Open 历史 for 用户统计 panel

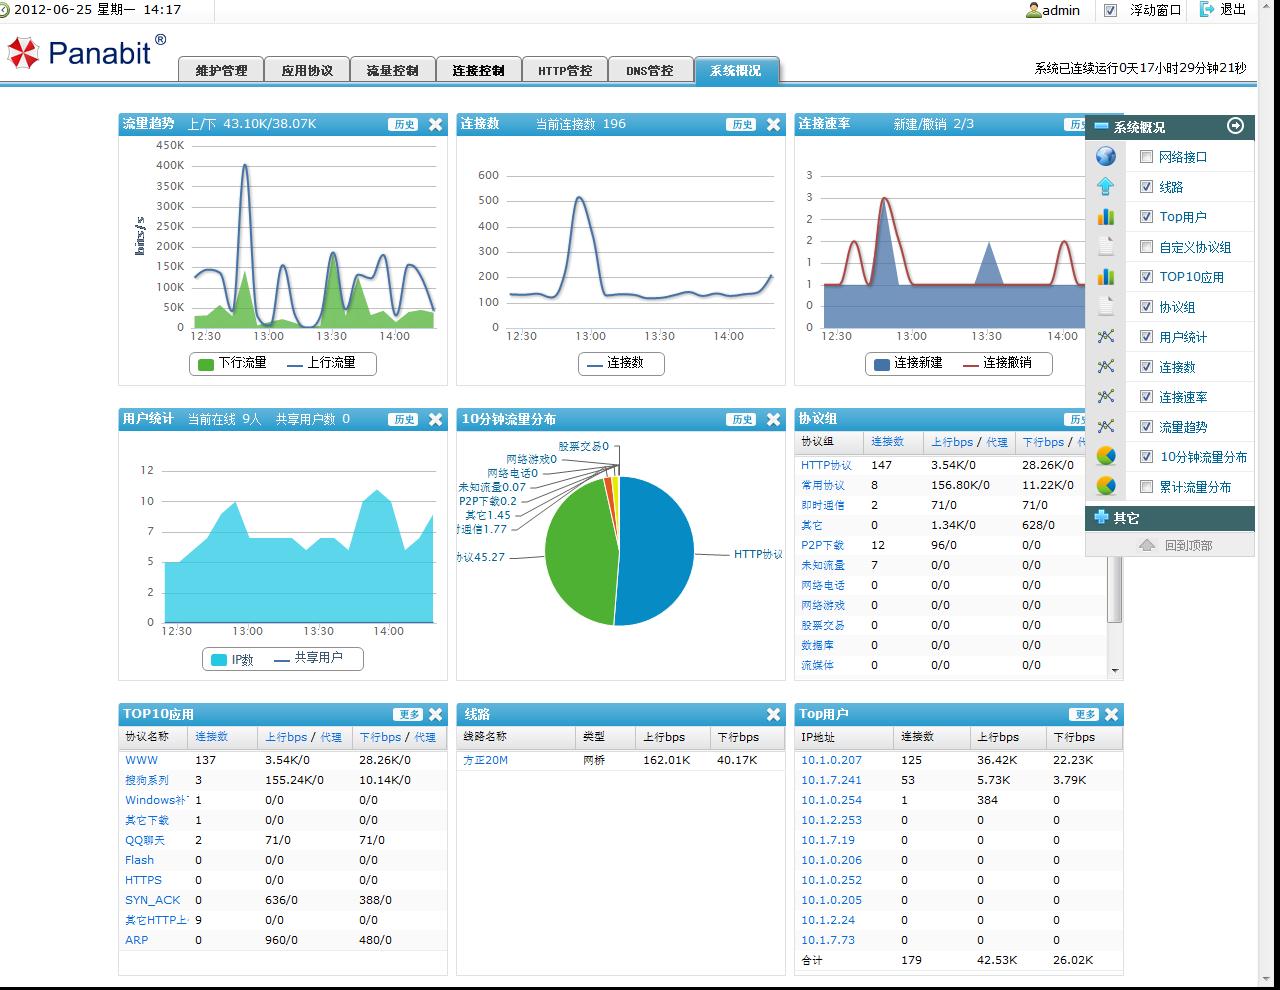click(x=404, y=420)
